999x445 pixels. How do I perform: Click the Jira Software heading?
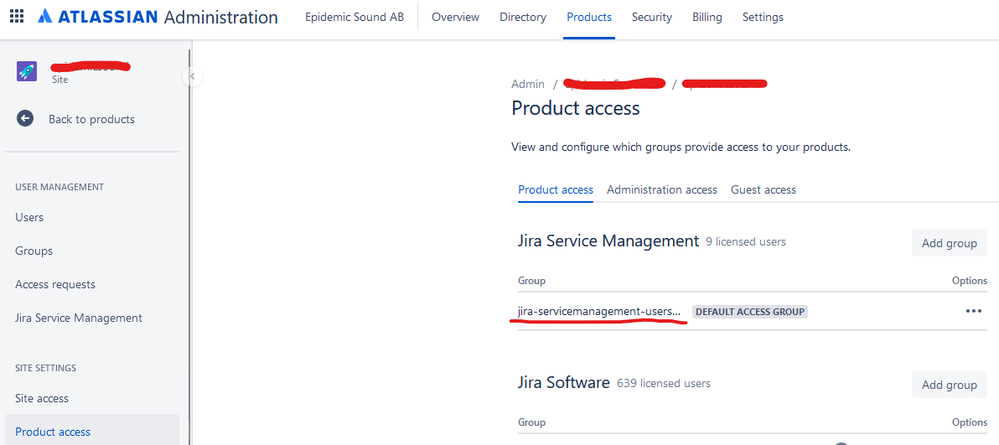564,383
